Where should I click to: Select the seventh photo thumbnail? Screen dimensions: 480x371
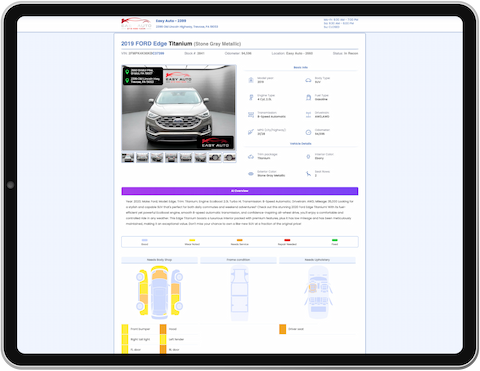(x=215, y=157)
